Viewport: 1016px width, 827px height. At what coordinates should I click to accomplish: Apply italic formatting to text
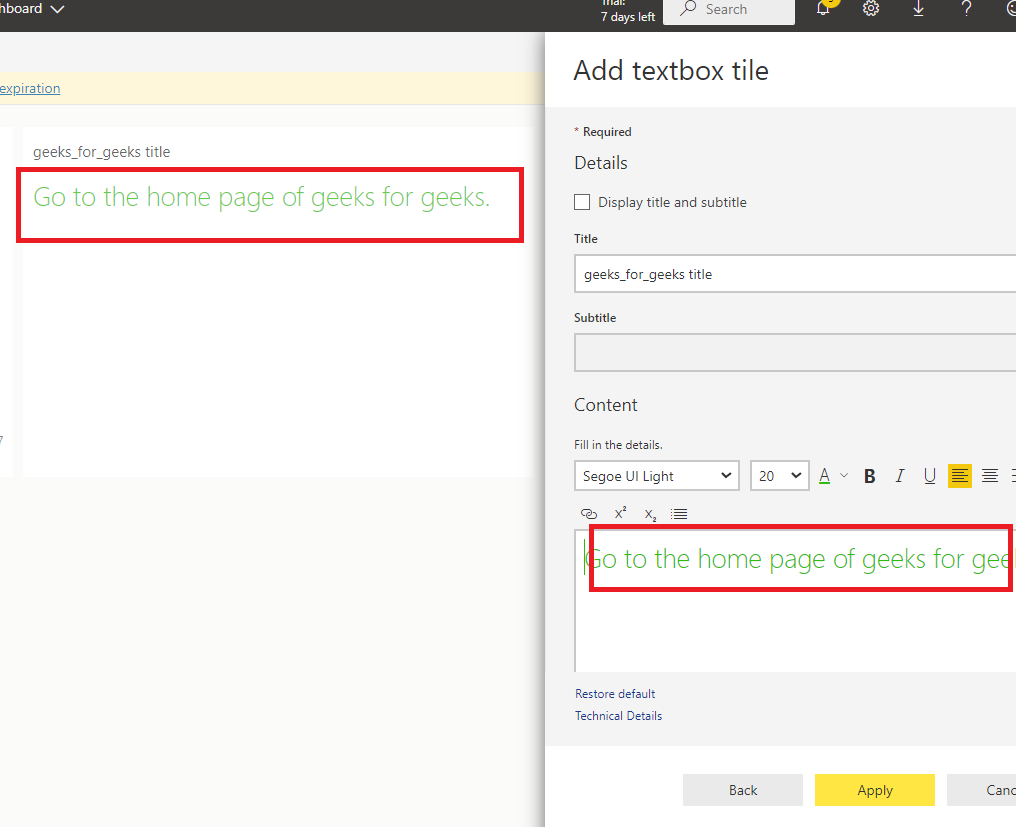899,476
